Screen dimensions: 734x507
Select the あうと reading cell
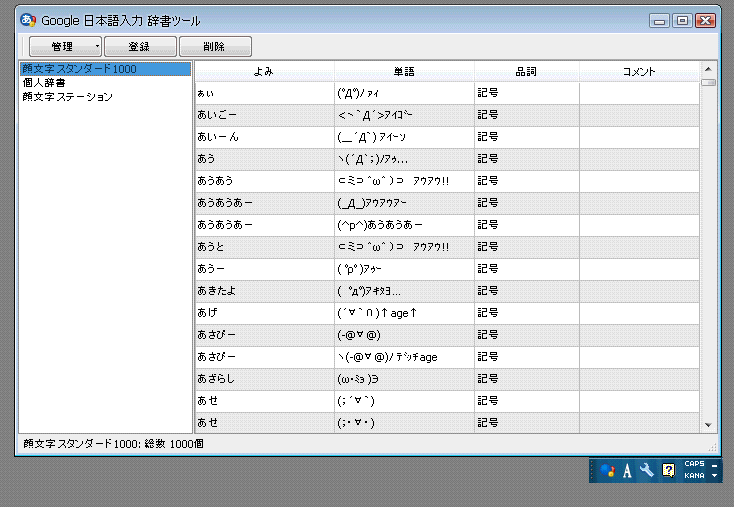[x=264, y=247]
